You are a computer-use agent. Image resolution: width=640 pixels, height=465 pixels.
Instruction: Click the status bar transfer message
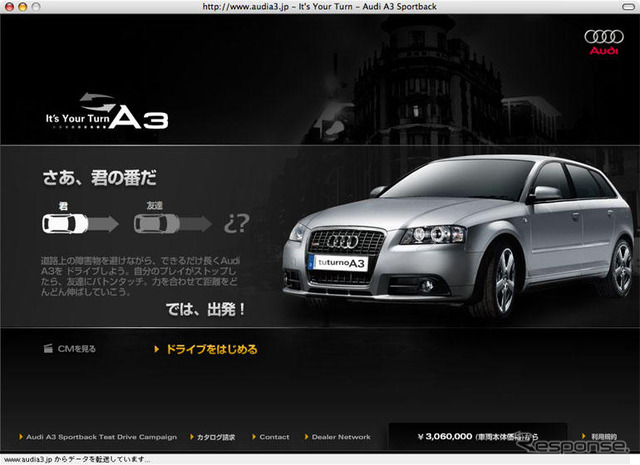tap(77, 460)
